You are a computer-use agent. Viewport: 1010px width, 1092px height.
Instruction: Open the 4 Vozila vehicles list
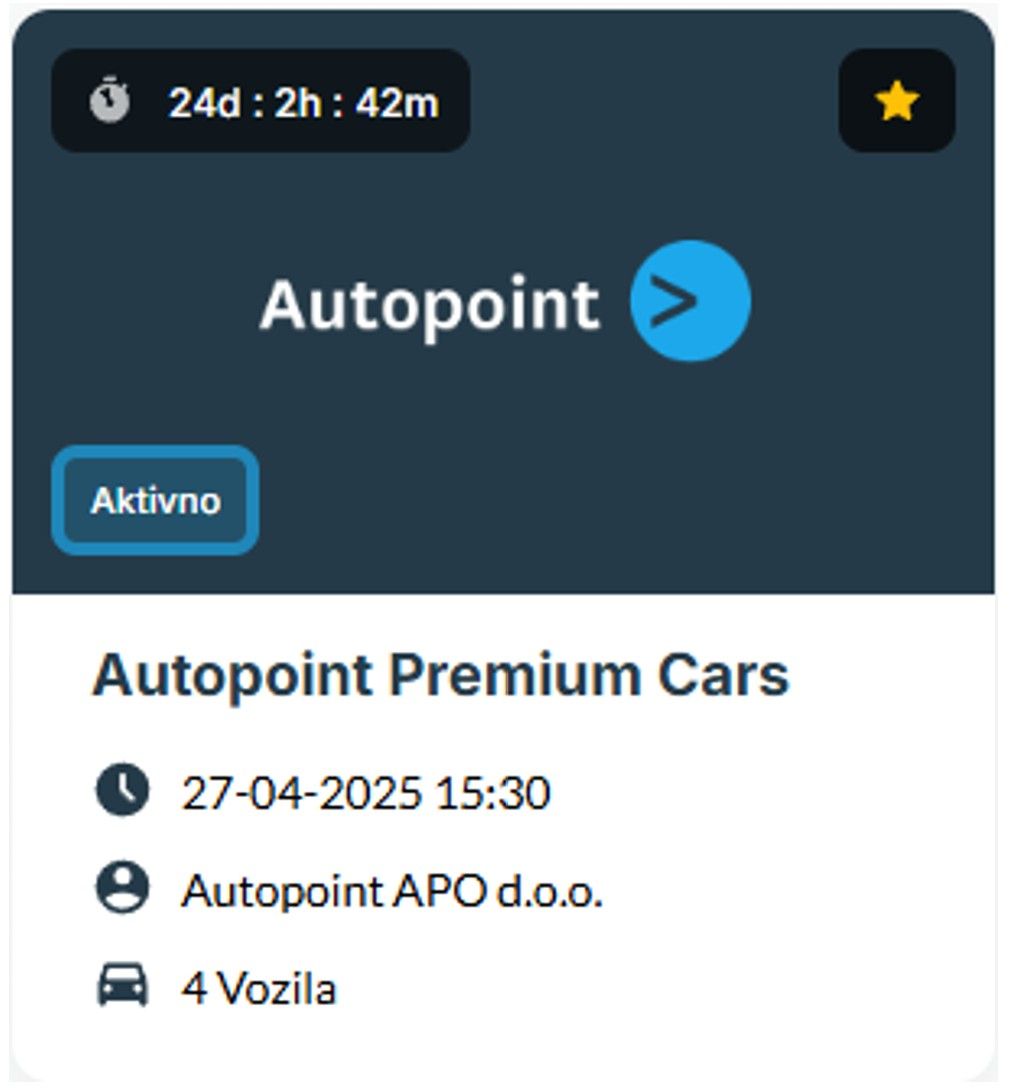pyautogui.click(x=259, y=988)
